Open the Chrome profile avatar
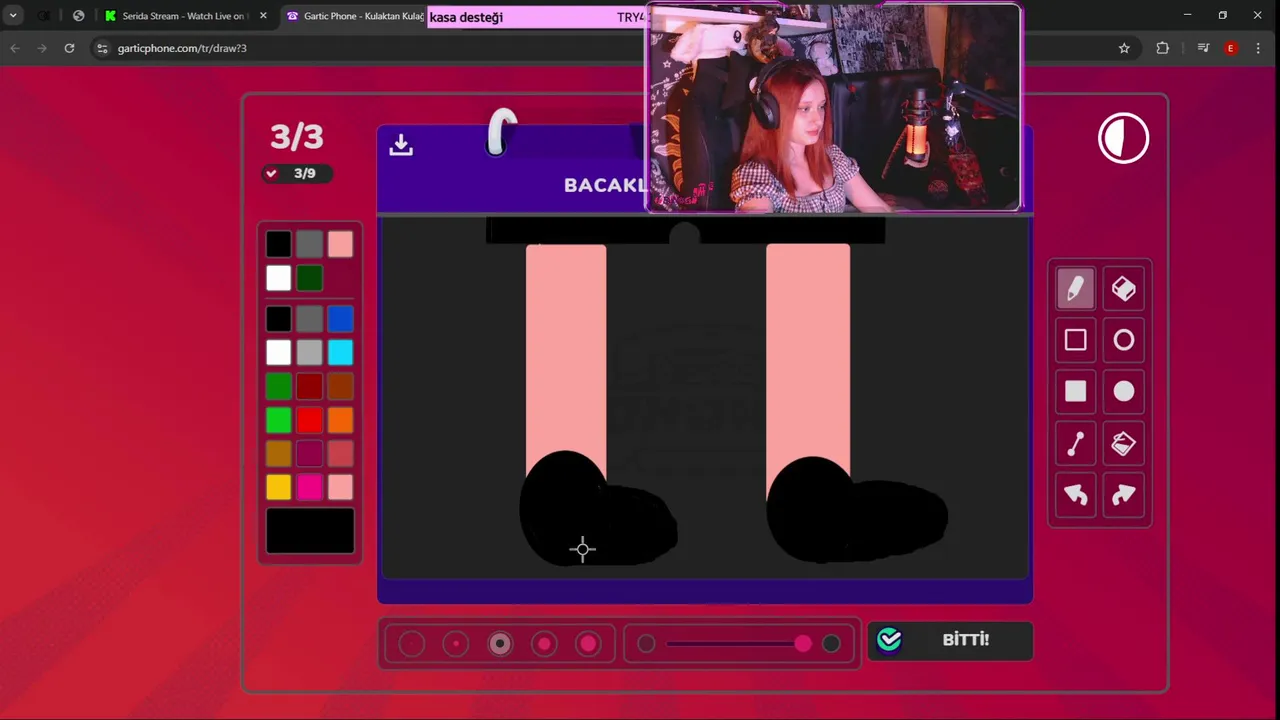Viewport: 1280px width, 720px height. click(1230, 48)
